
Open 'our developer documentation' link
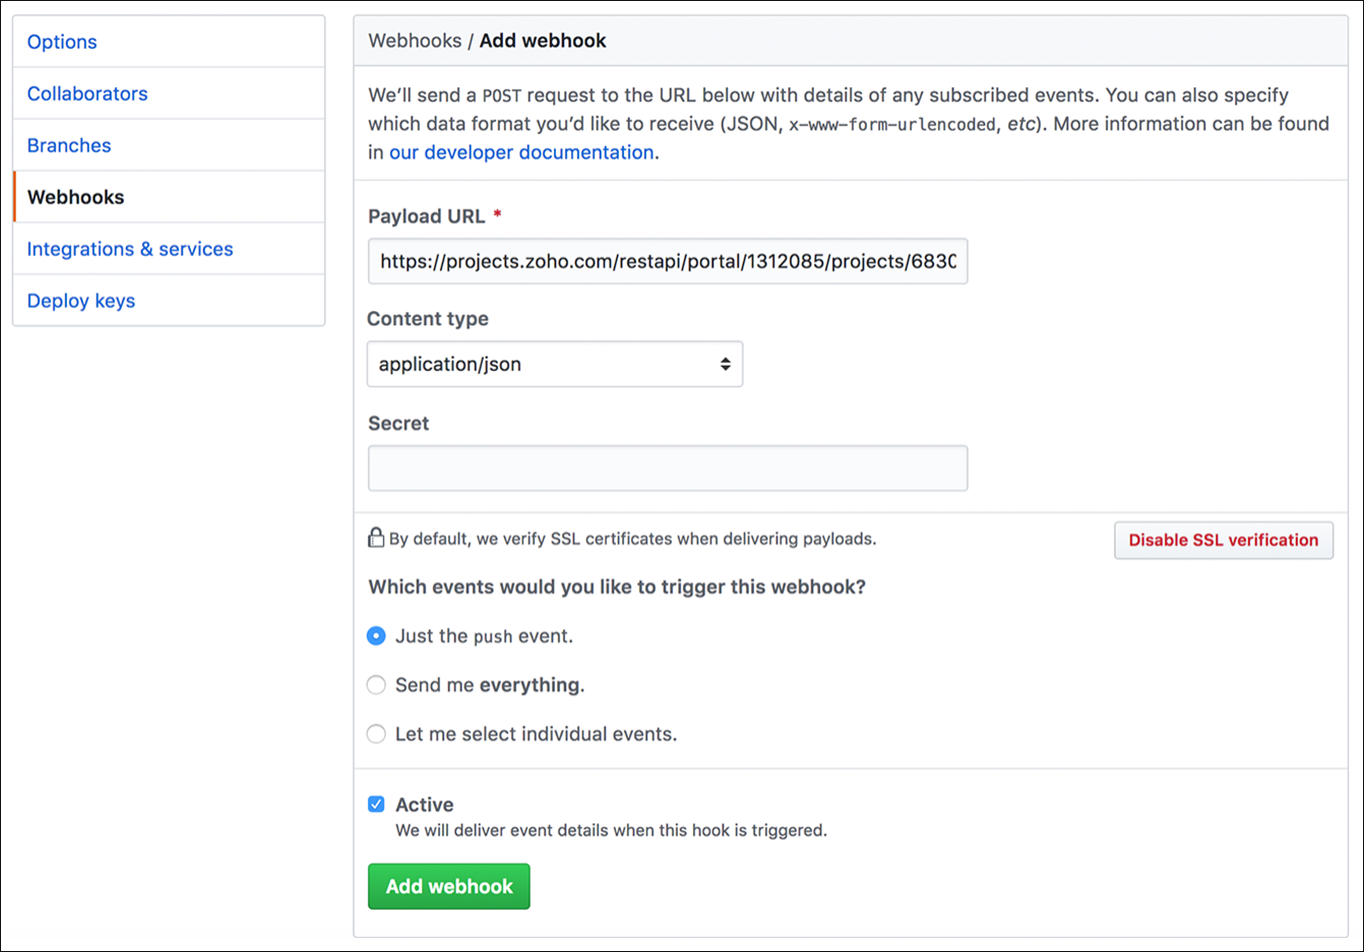521,153
